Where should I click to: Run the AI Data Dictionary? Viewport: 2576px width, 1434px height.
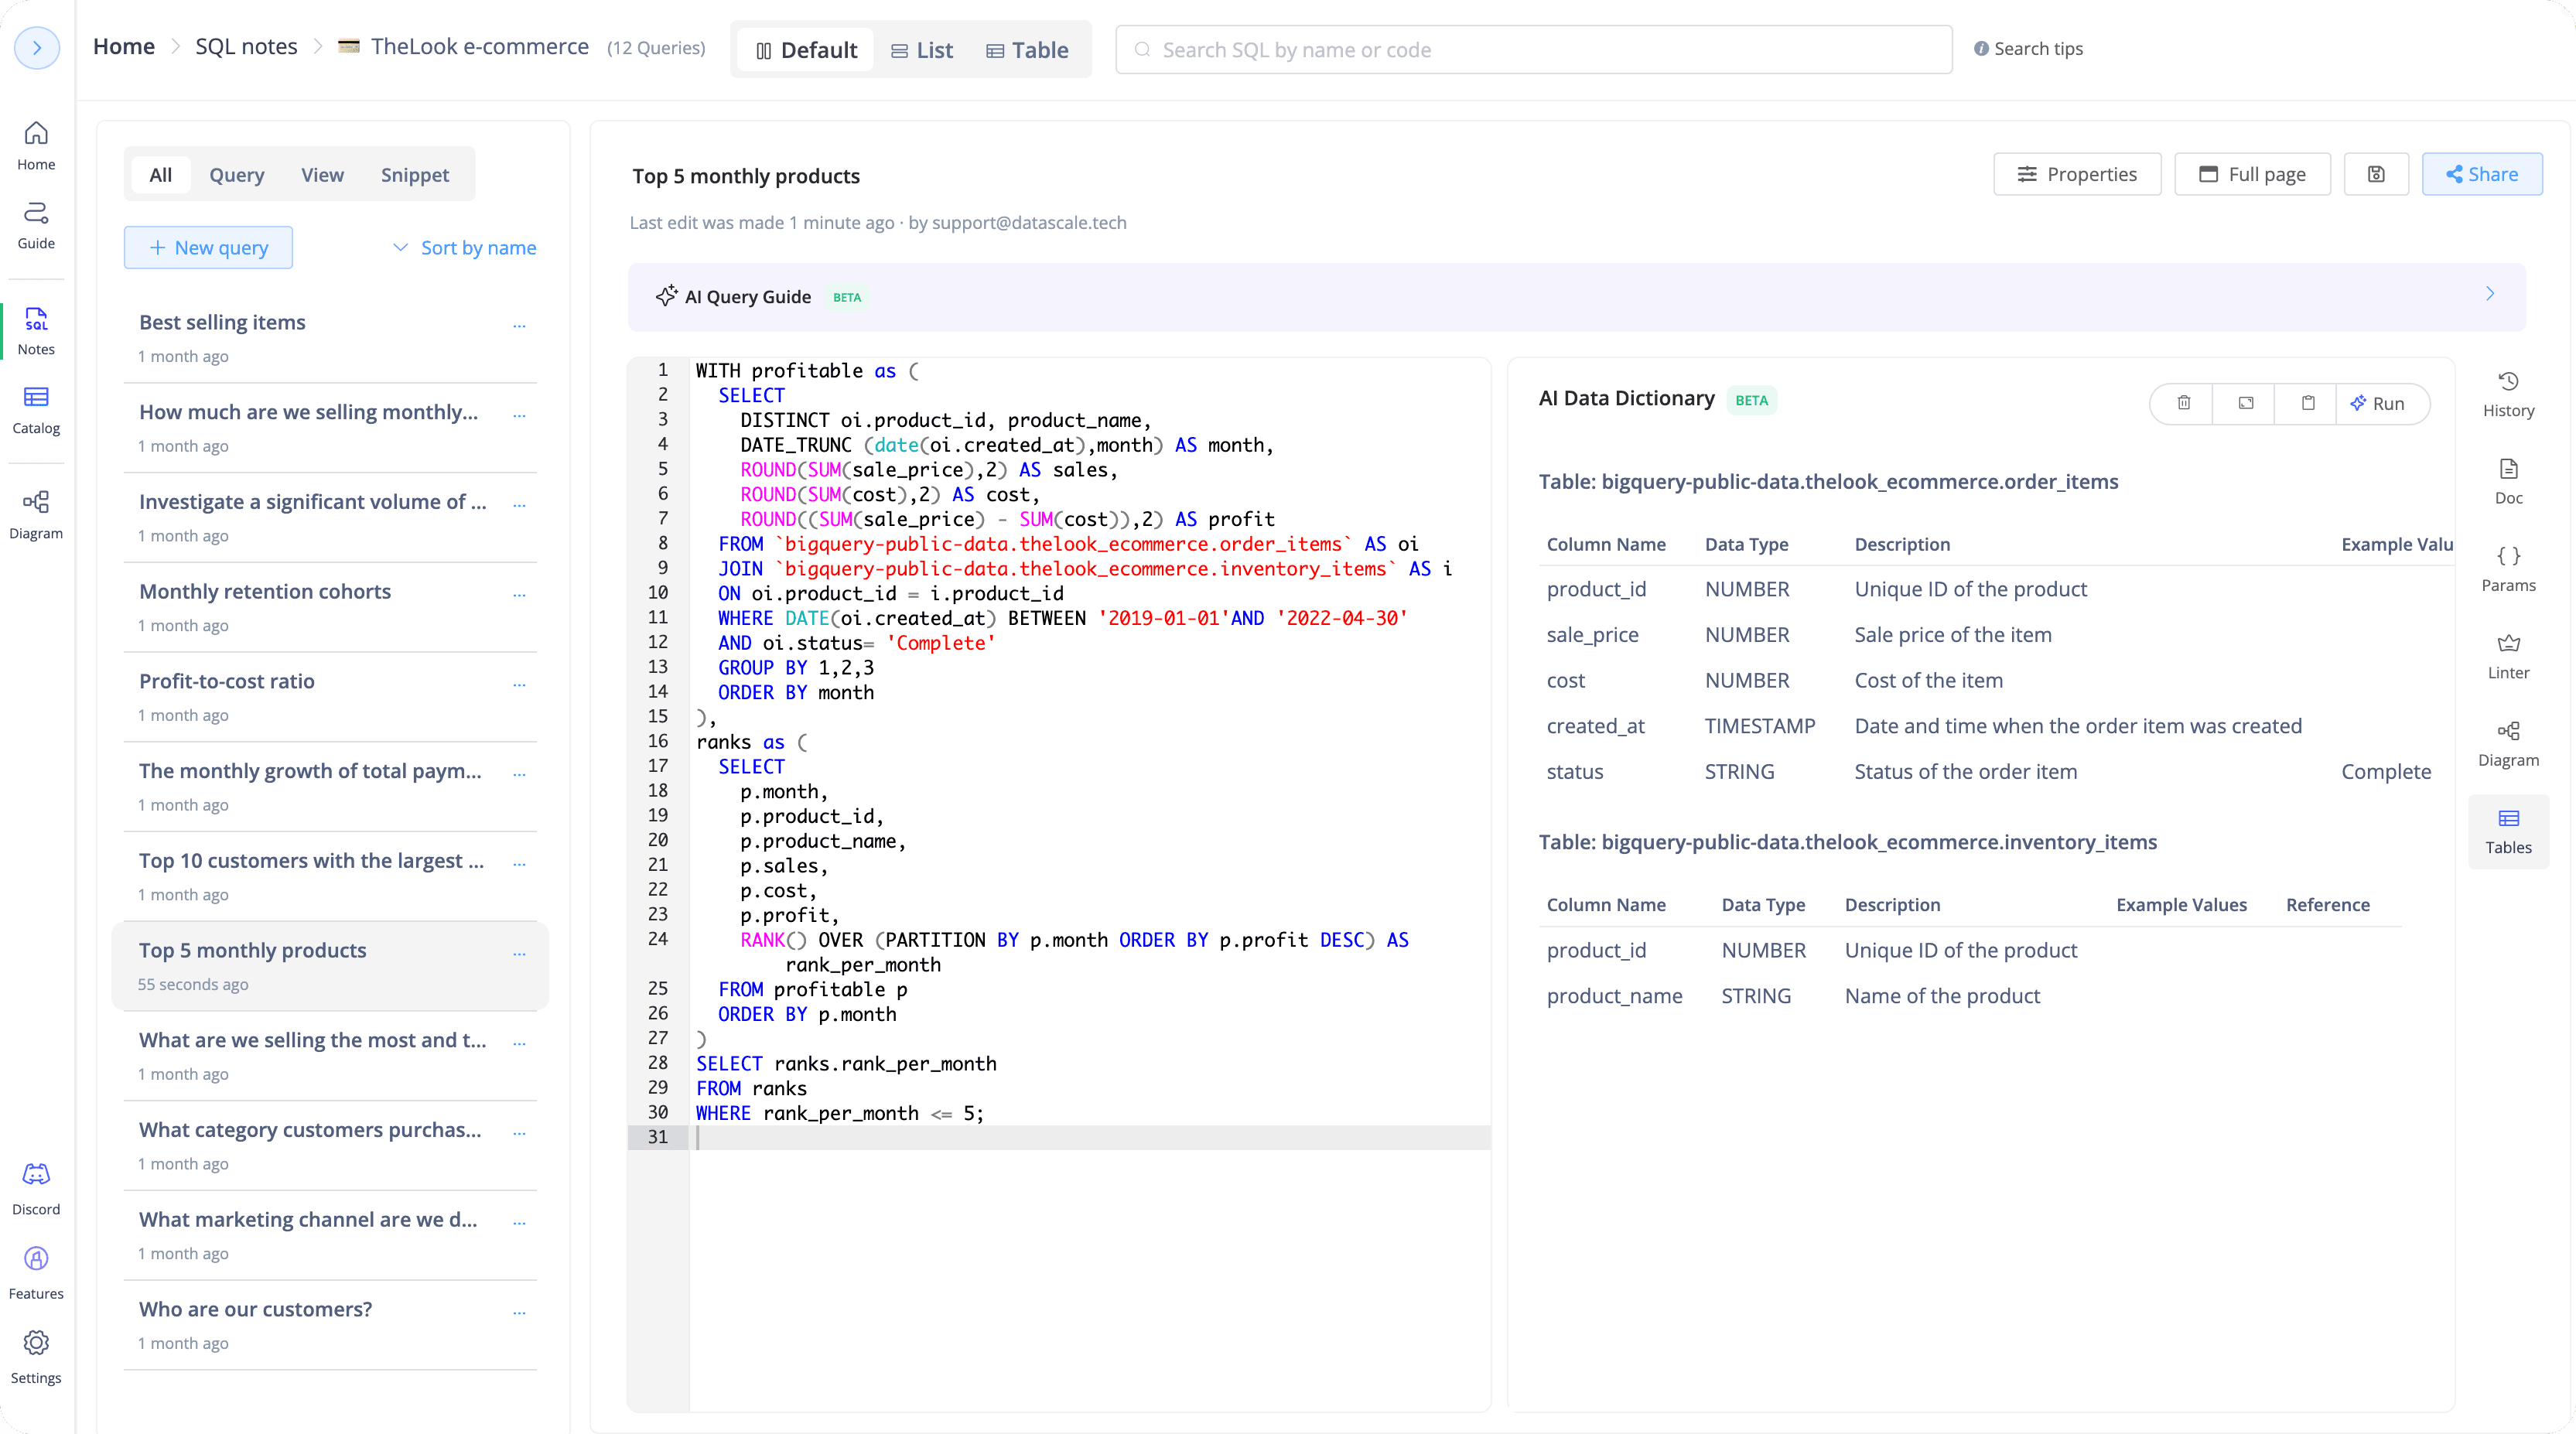click(x=2378, y=403)
